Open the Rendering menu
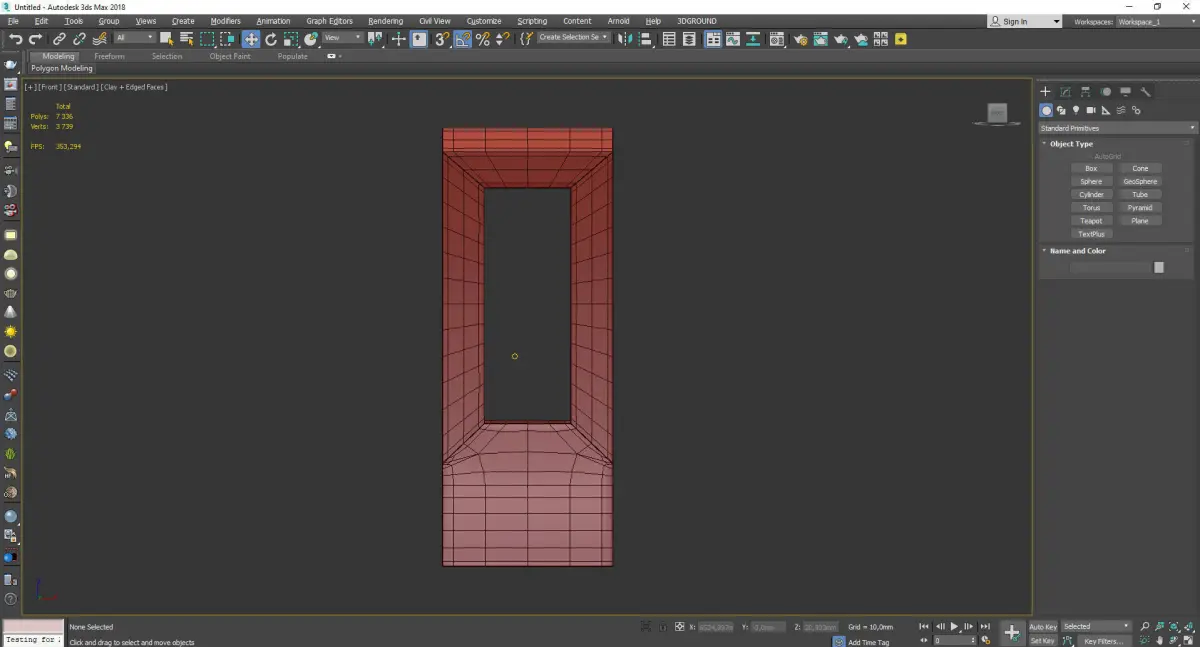The height and width of the screenshot is (647, 1200). (386, 21)
